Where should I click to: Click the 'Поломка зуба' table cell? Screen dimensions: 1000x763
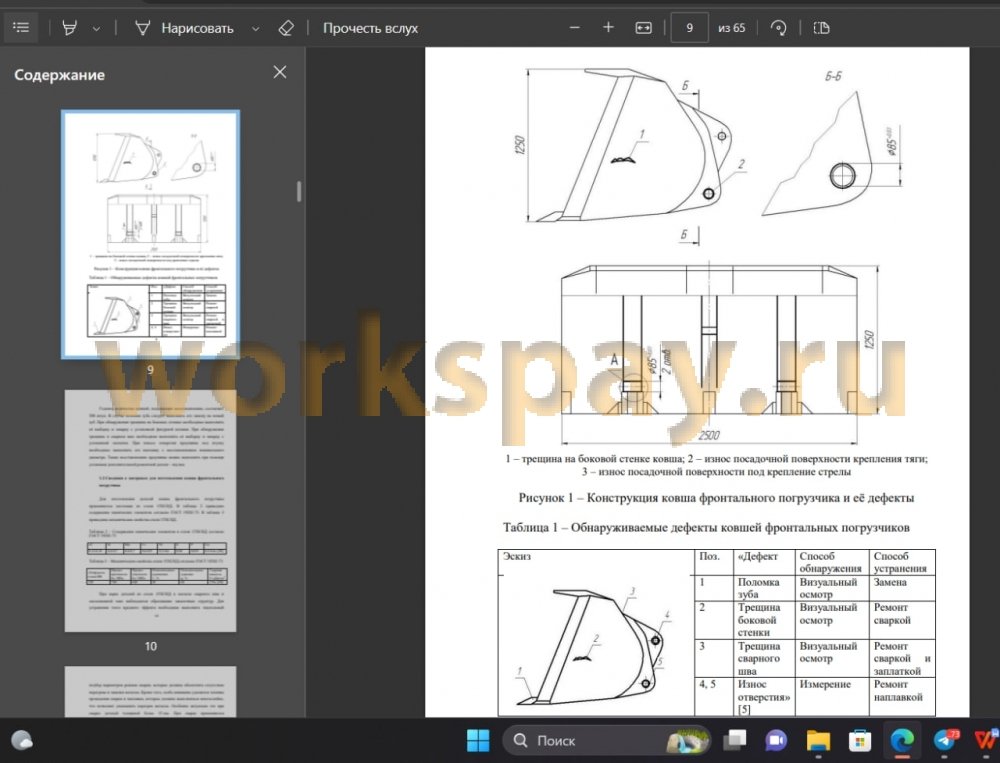tap(763, 588)
